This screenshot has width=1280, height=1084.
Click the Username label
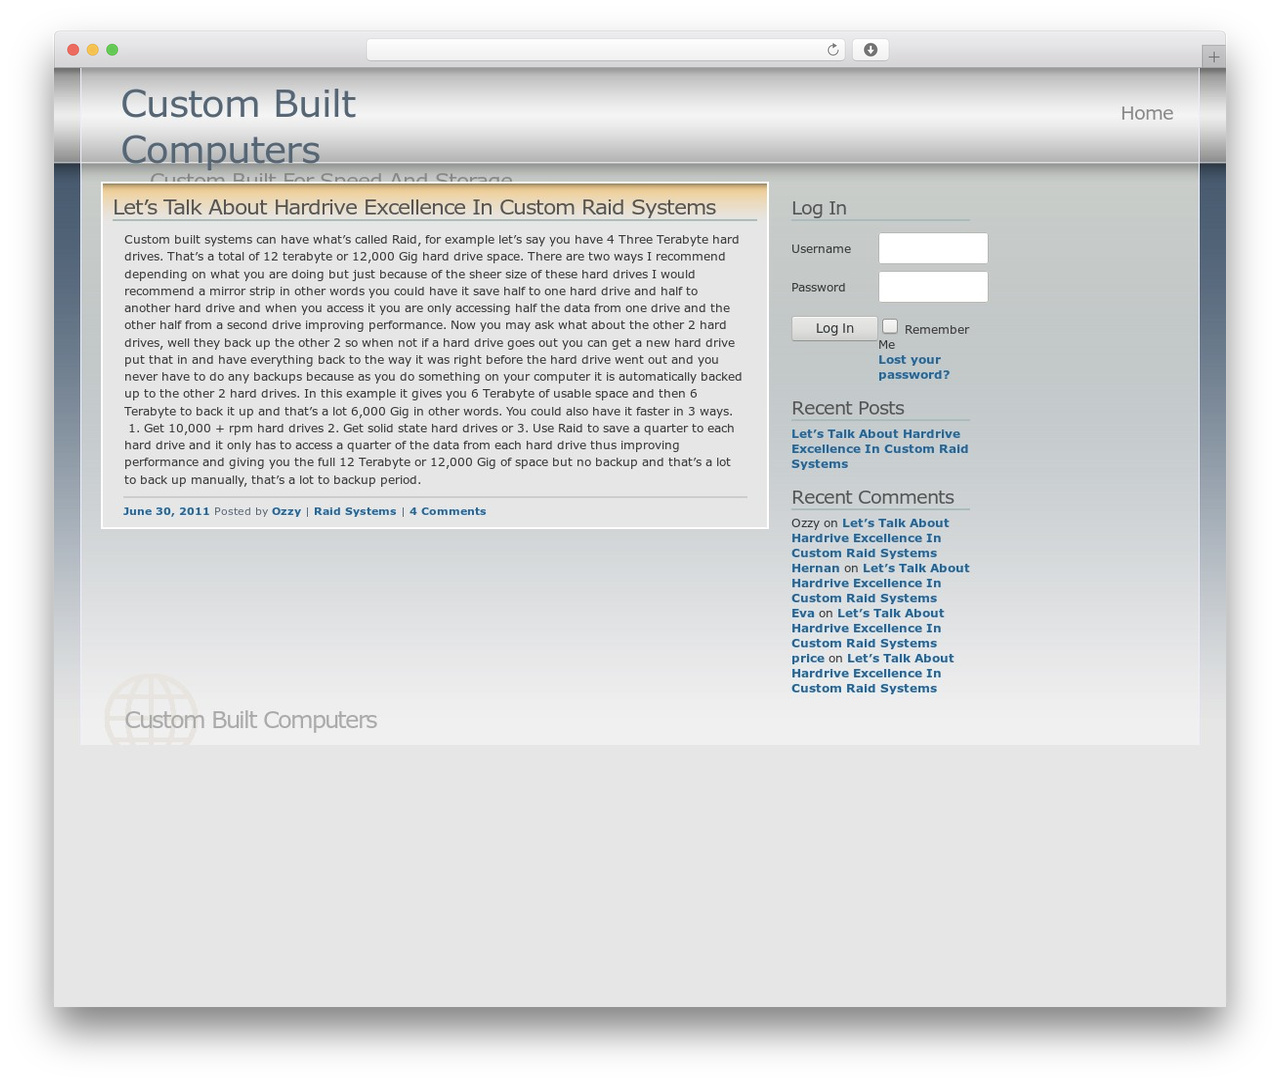[821, 249]
